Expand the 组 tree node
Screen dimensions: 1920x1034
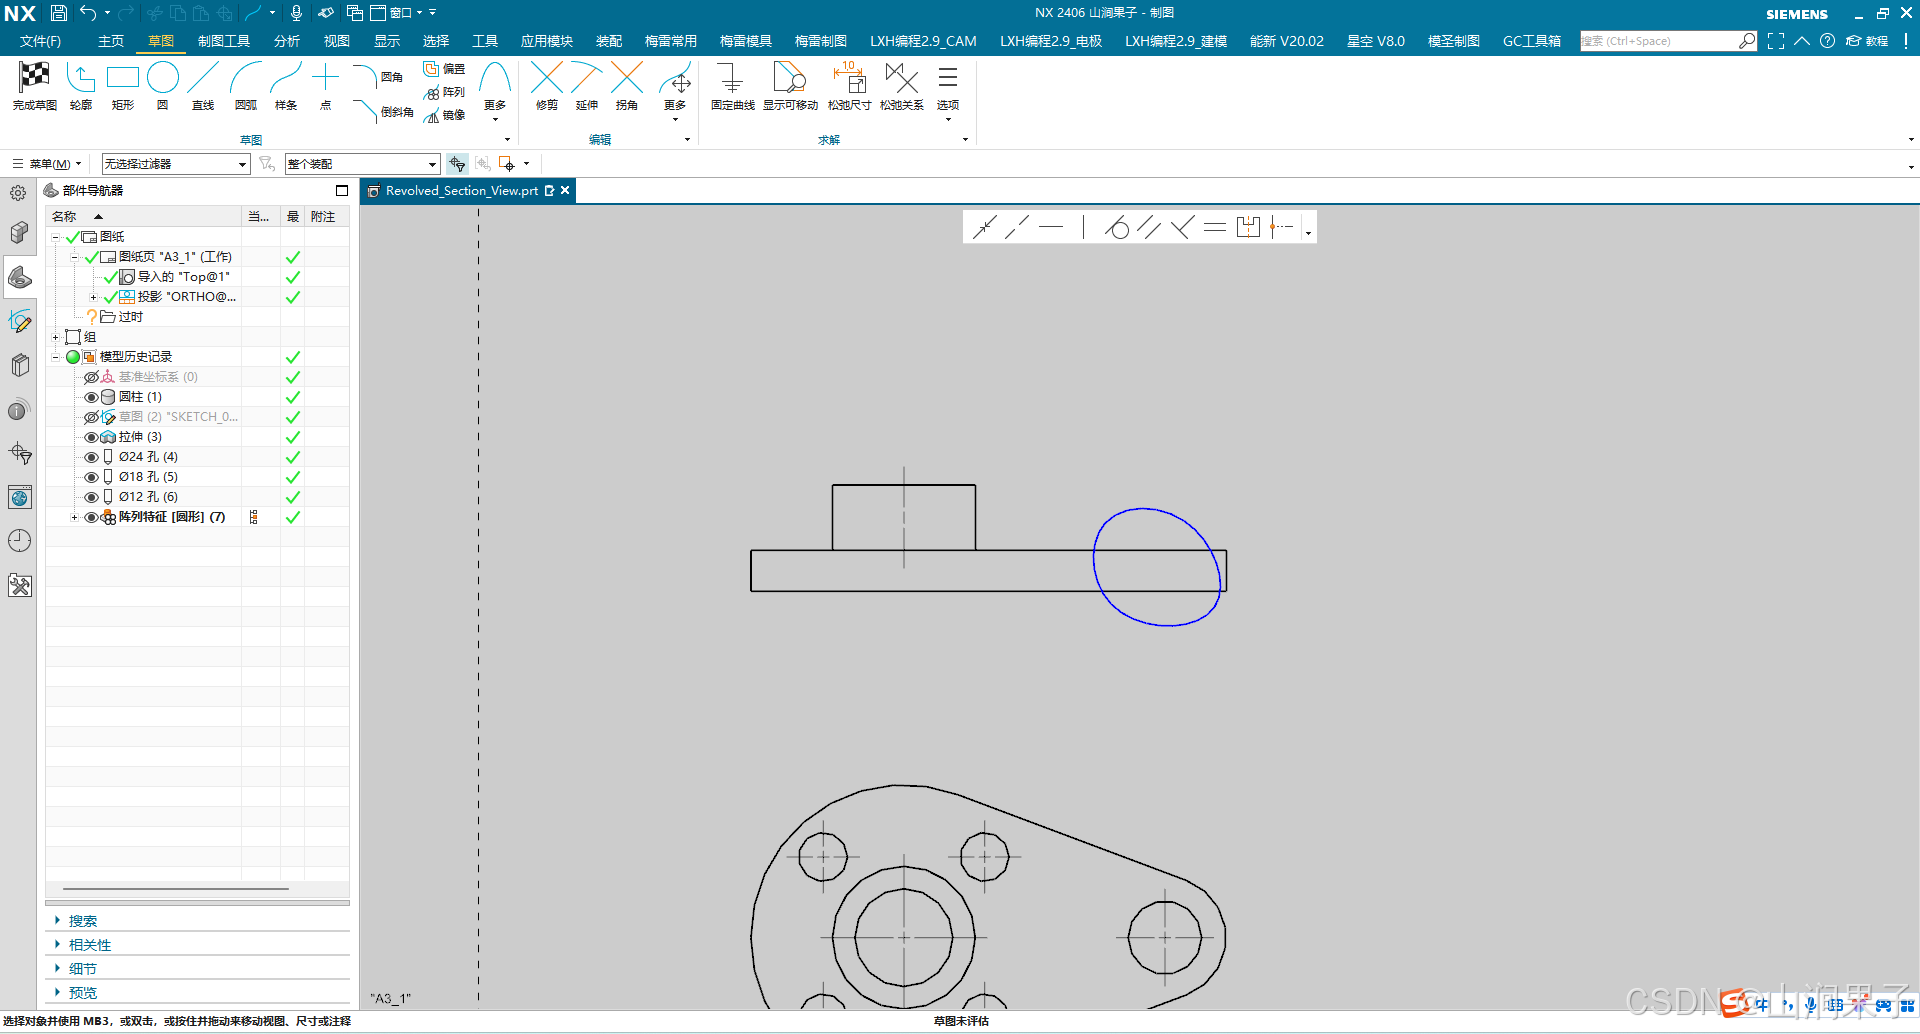(56, 337)
